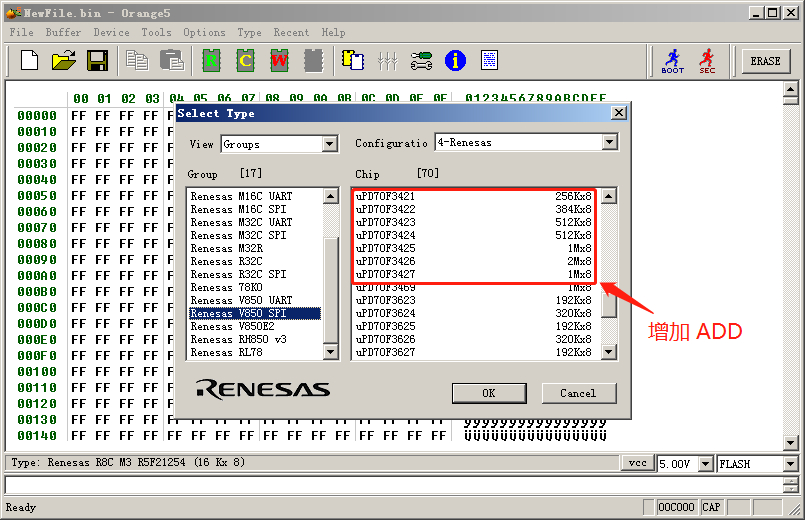Open the Buffer menu
Image resolution: width=805 pixels, height=520 pixels.
63,32
